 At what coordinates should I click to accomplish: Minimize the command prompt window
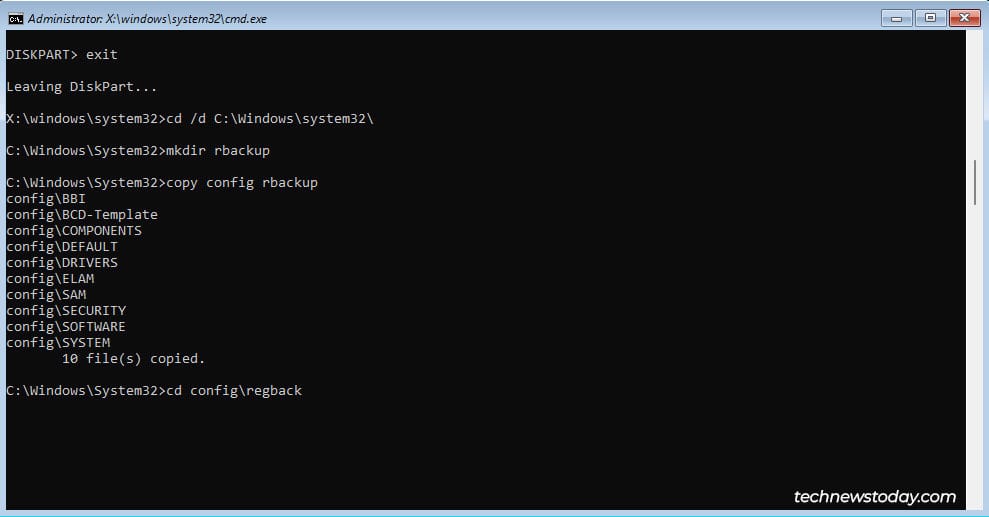pos(897,17)
